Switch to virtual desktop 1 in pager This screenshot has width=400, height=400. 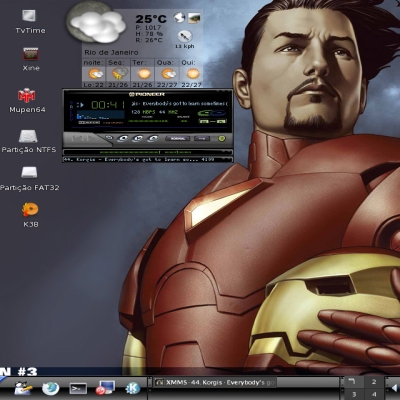[353, 382]
